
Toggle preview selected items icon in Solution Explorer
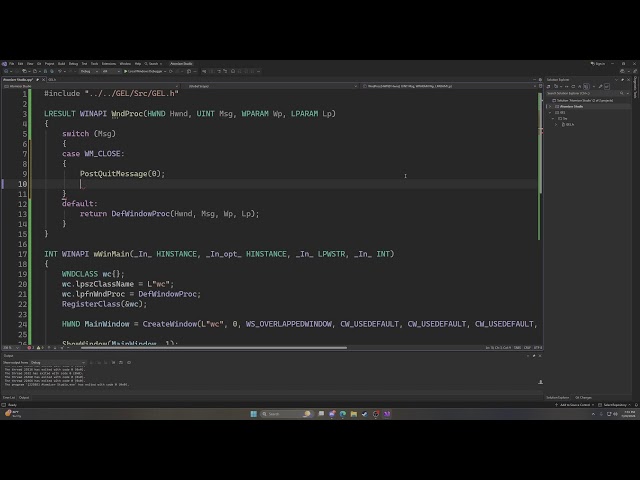(x=607, y=87)
